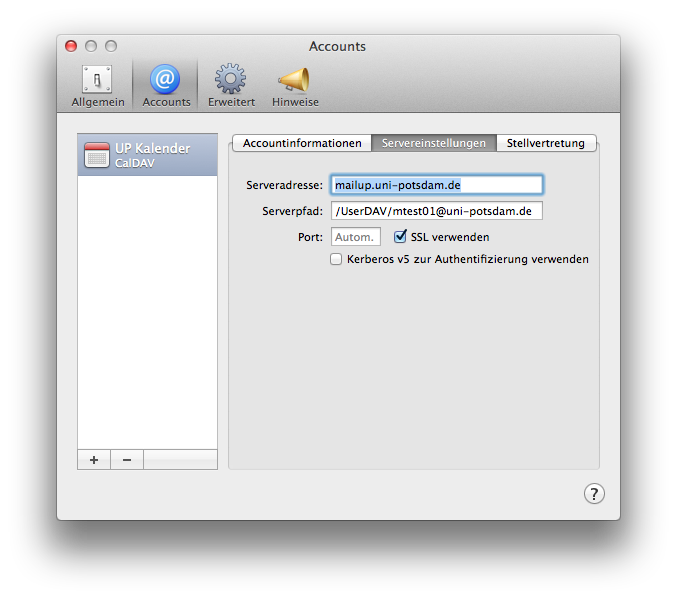Image resolution: width=677 pixels, height=599 pixels.
Task: Switch to the Hinweise megaphone pane
Action: 295,86
